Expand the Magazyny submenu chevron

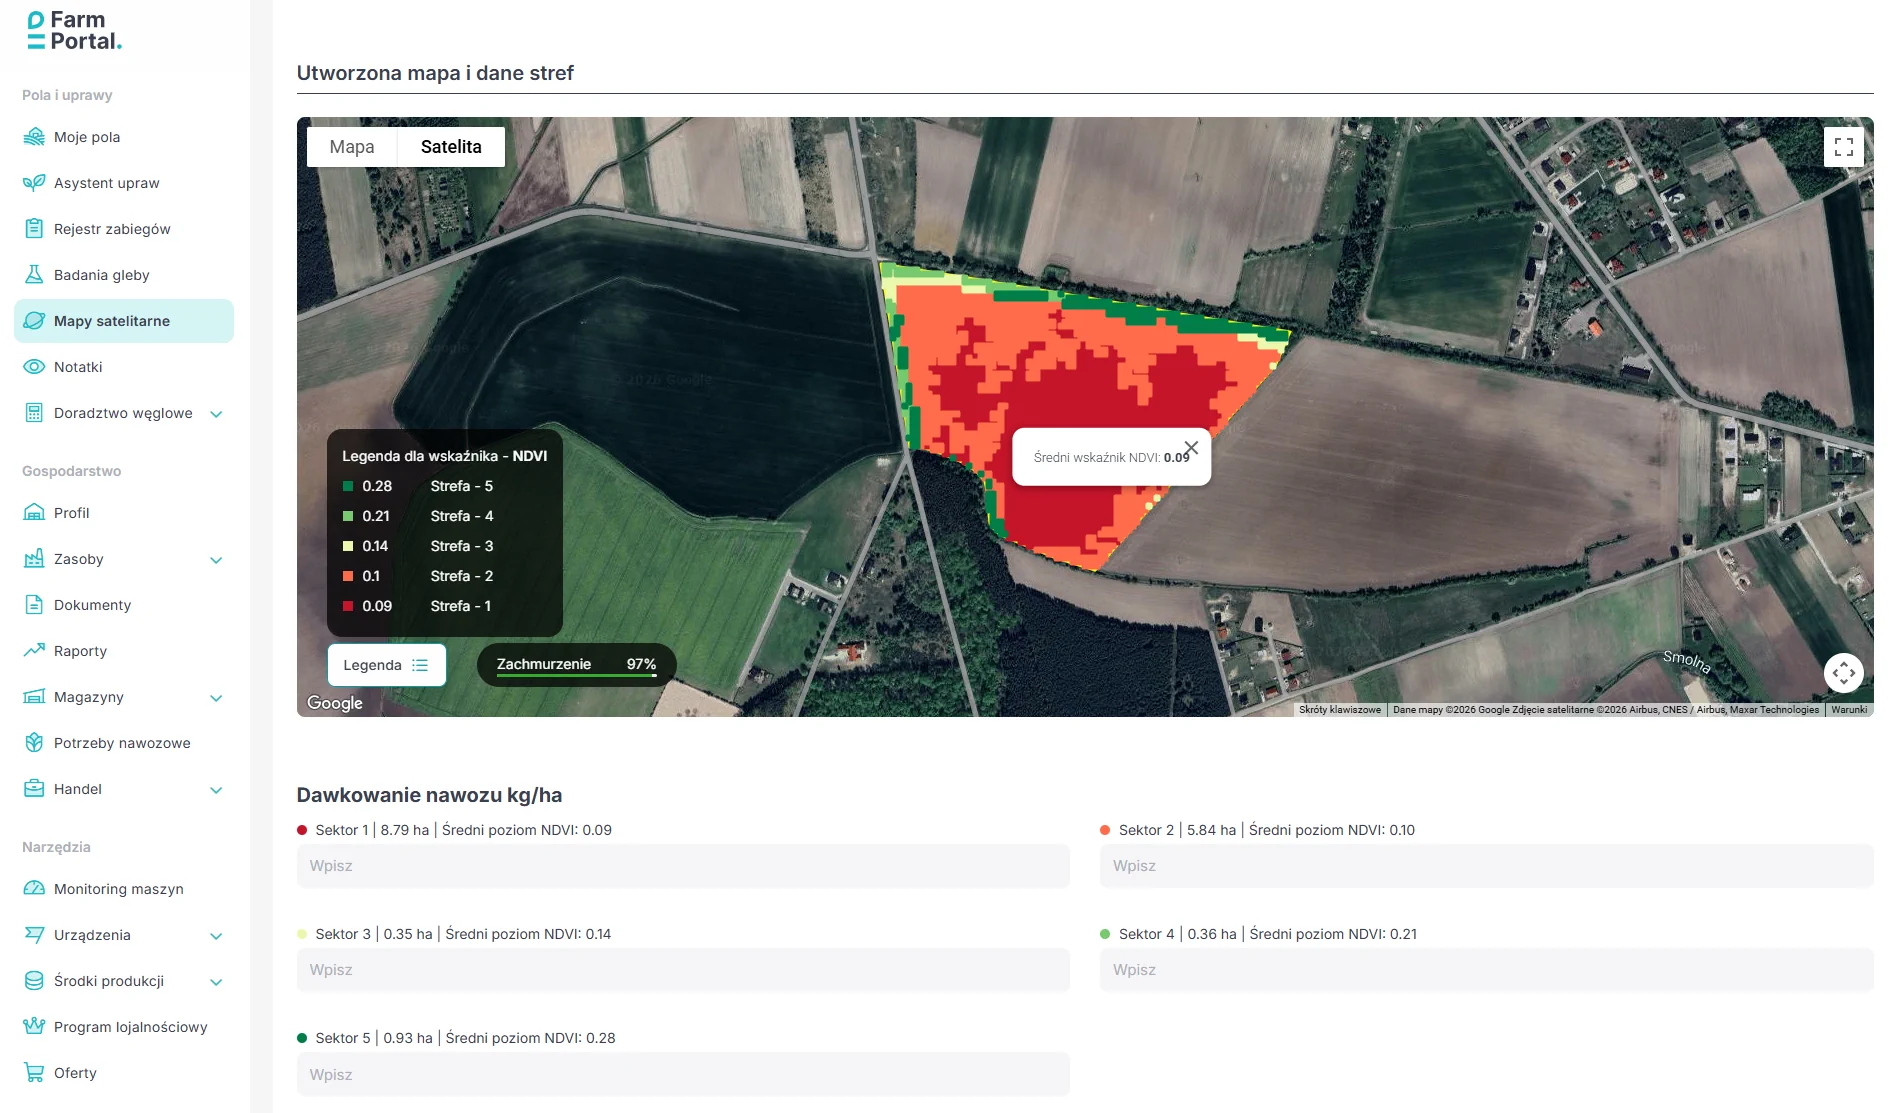(x=216, y=698)
